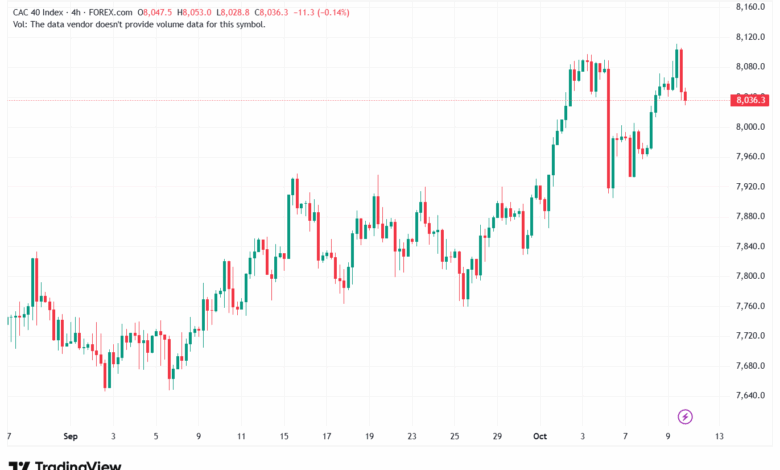Click the TradingView brand text
Screen dimensions: 780x470
click(x=78, y=465)
